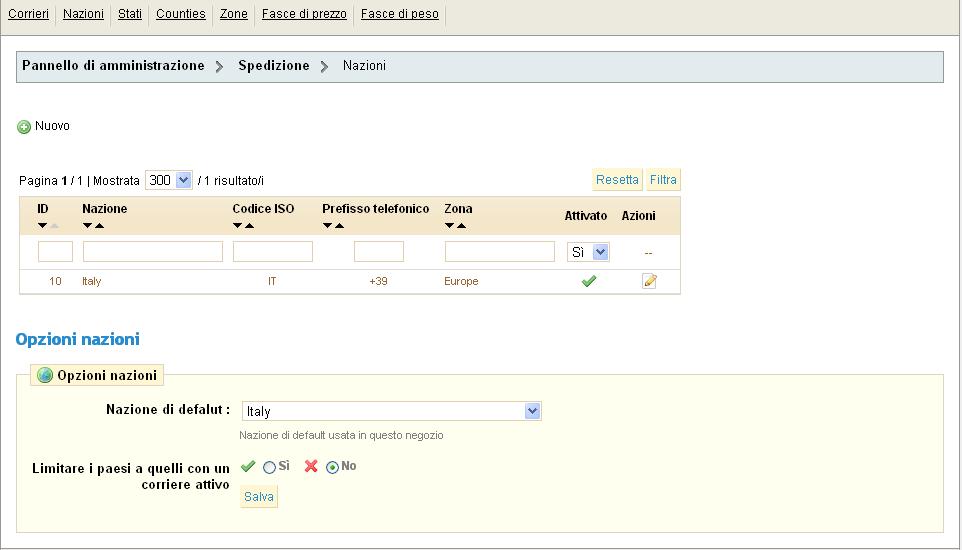Click the +39 phone prefix cell
This screenshot has height=550, width=962.
tap(378, 281)
